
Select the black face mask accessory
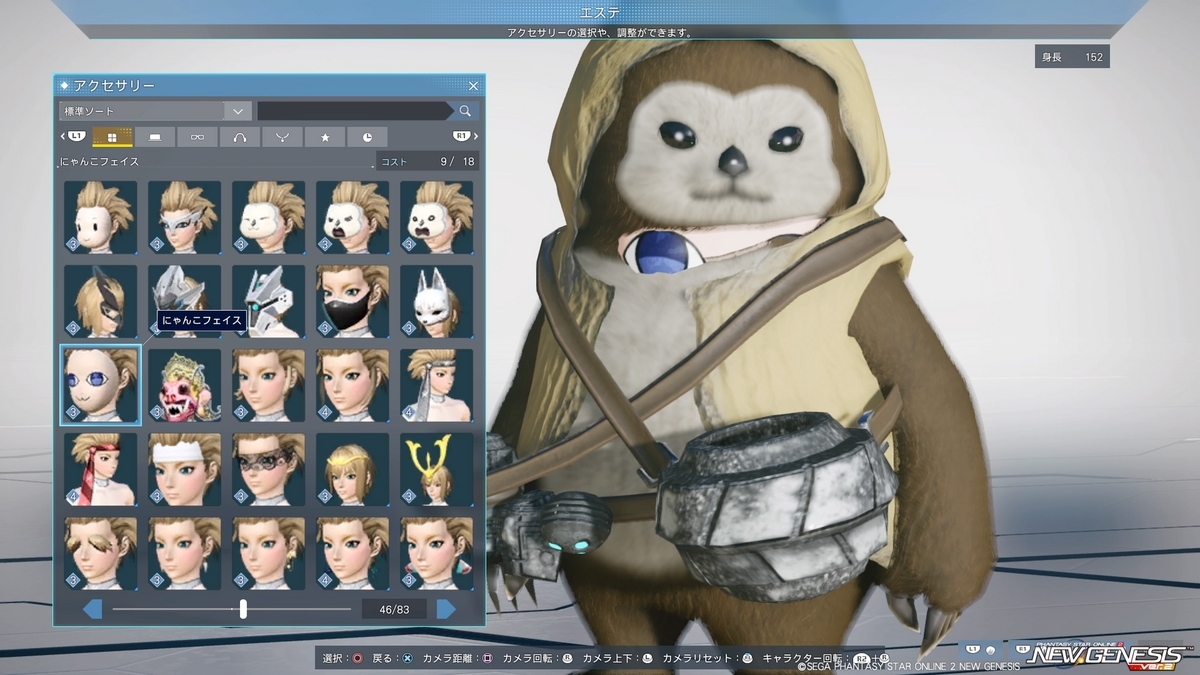[353, 301]
